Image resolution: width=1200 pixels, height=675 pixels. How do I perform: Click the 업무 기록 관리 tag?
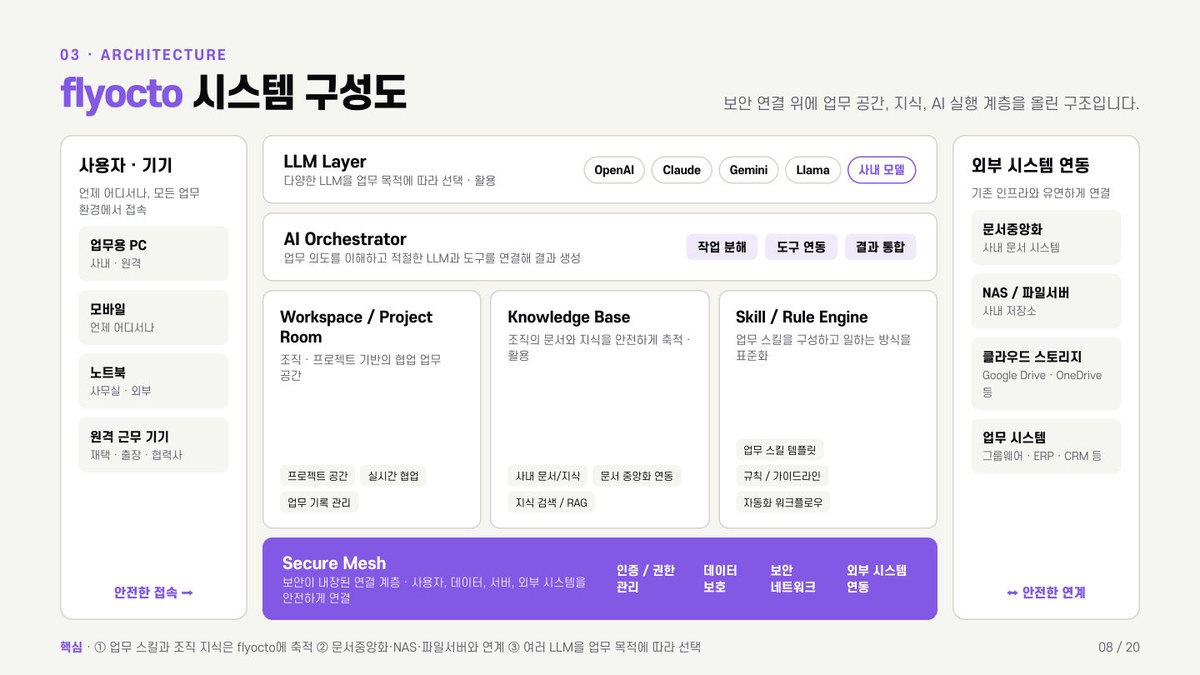click(319, 502)
